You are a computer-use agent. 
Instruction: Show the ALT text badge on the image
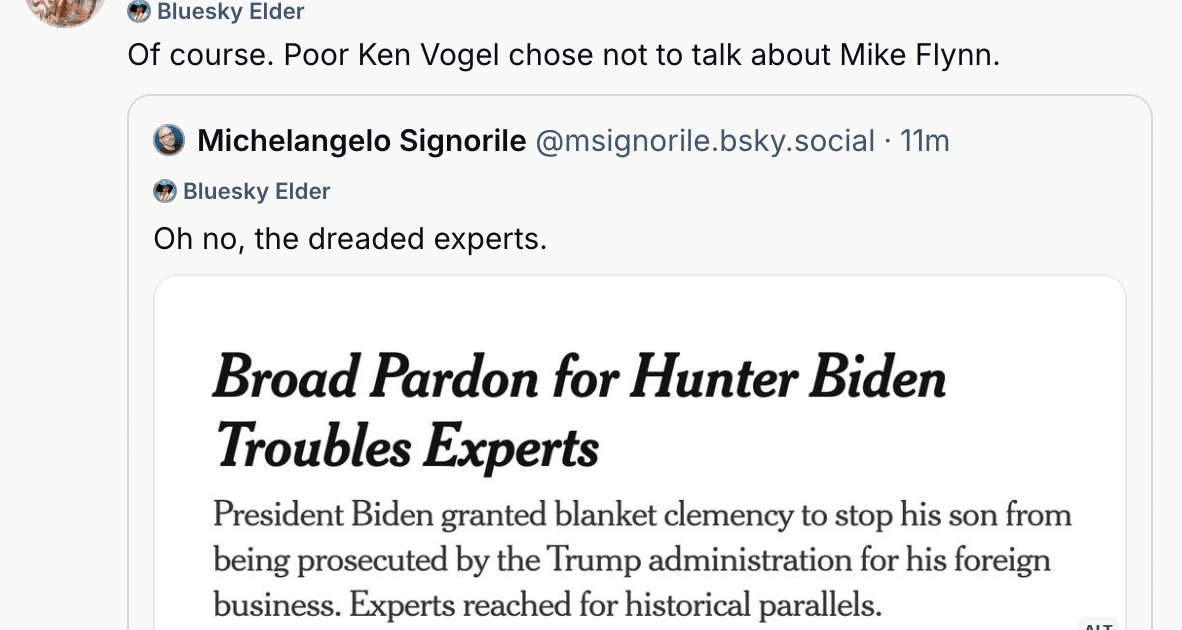[x=1097, y=625]
